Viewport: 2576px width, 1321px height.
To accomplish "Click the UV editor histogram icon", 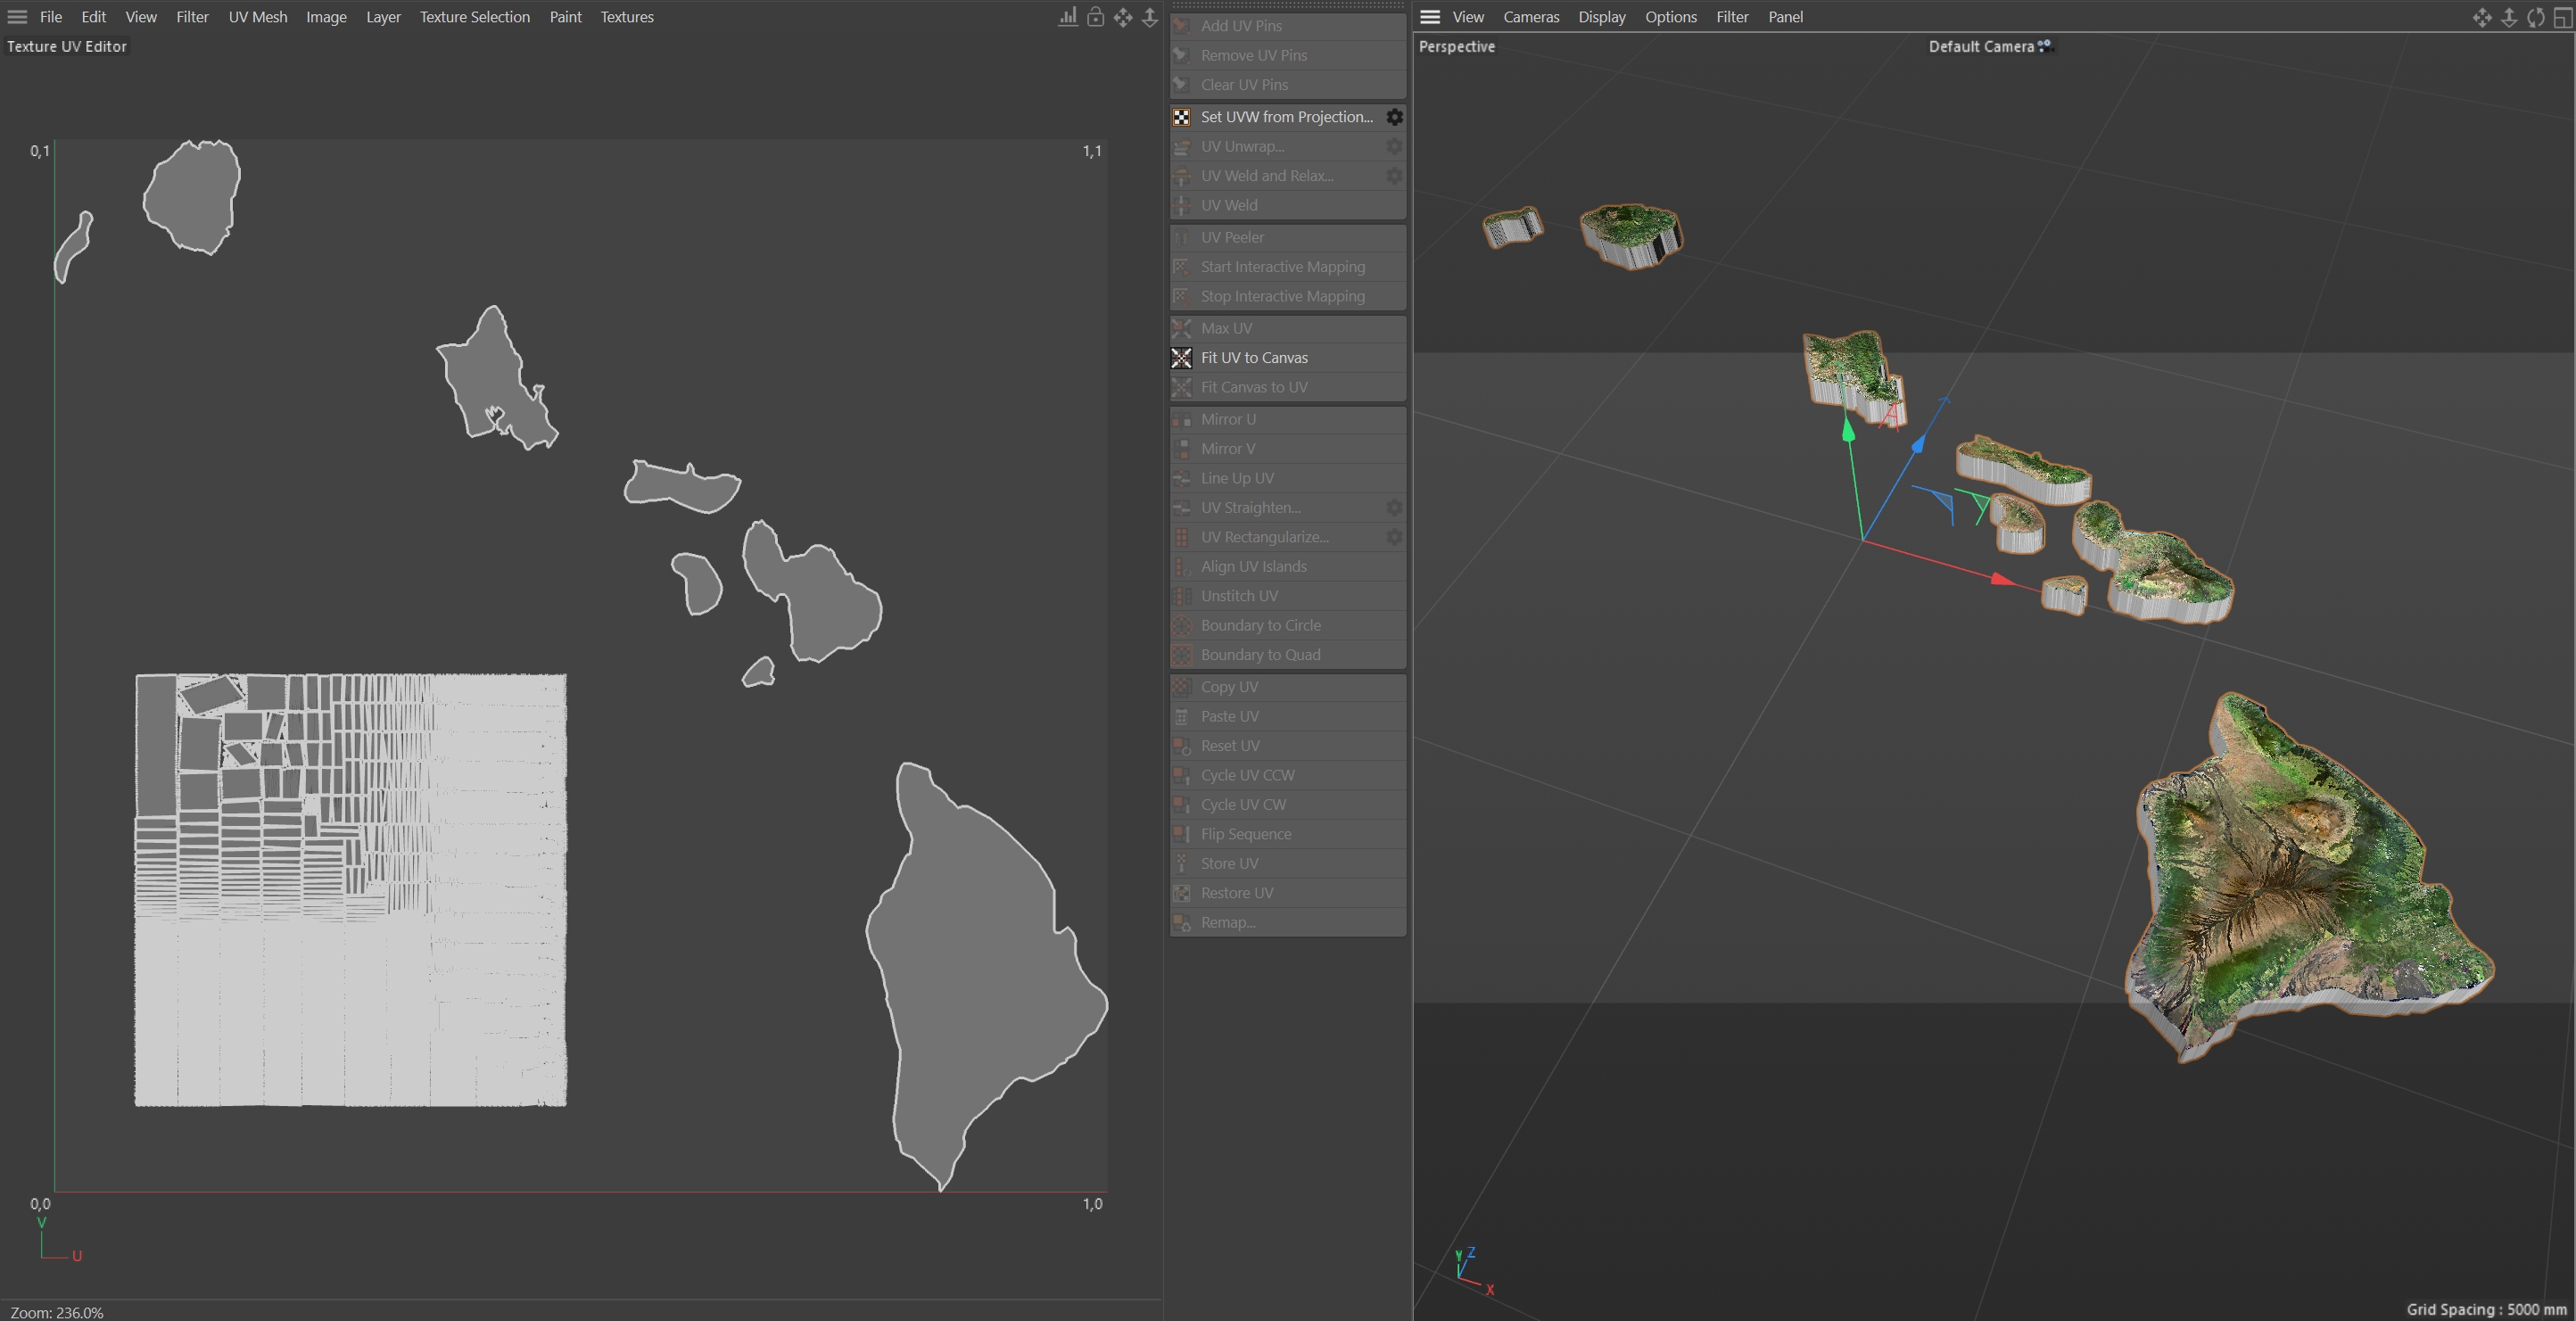I will coord(1068,17).
